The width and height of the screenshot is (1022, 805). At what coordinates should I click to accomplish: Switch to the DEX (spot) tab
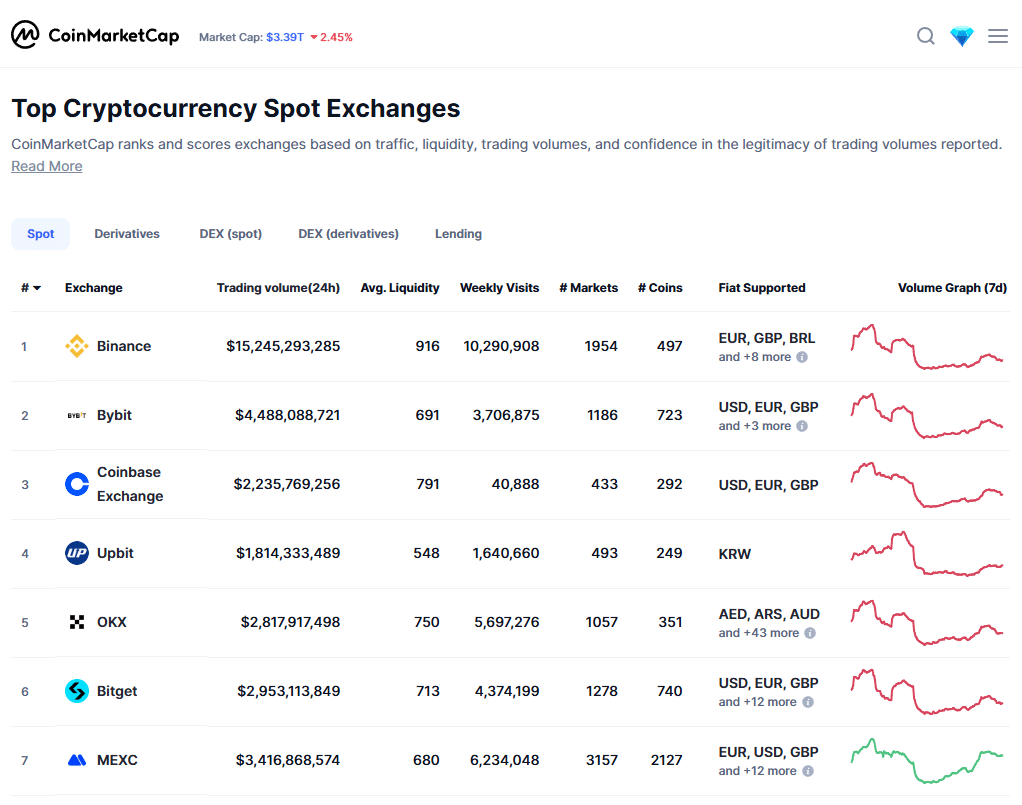click(231, 234)
